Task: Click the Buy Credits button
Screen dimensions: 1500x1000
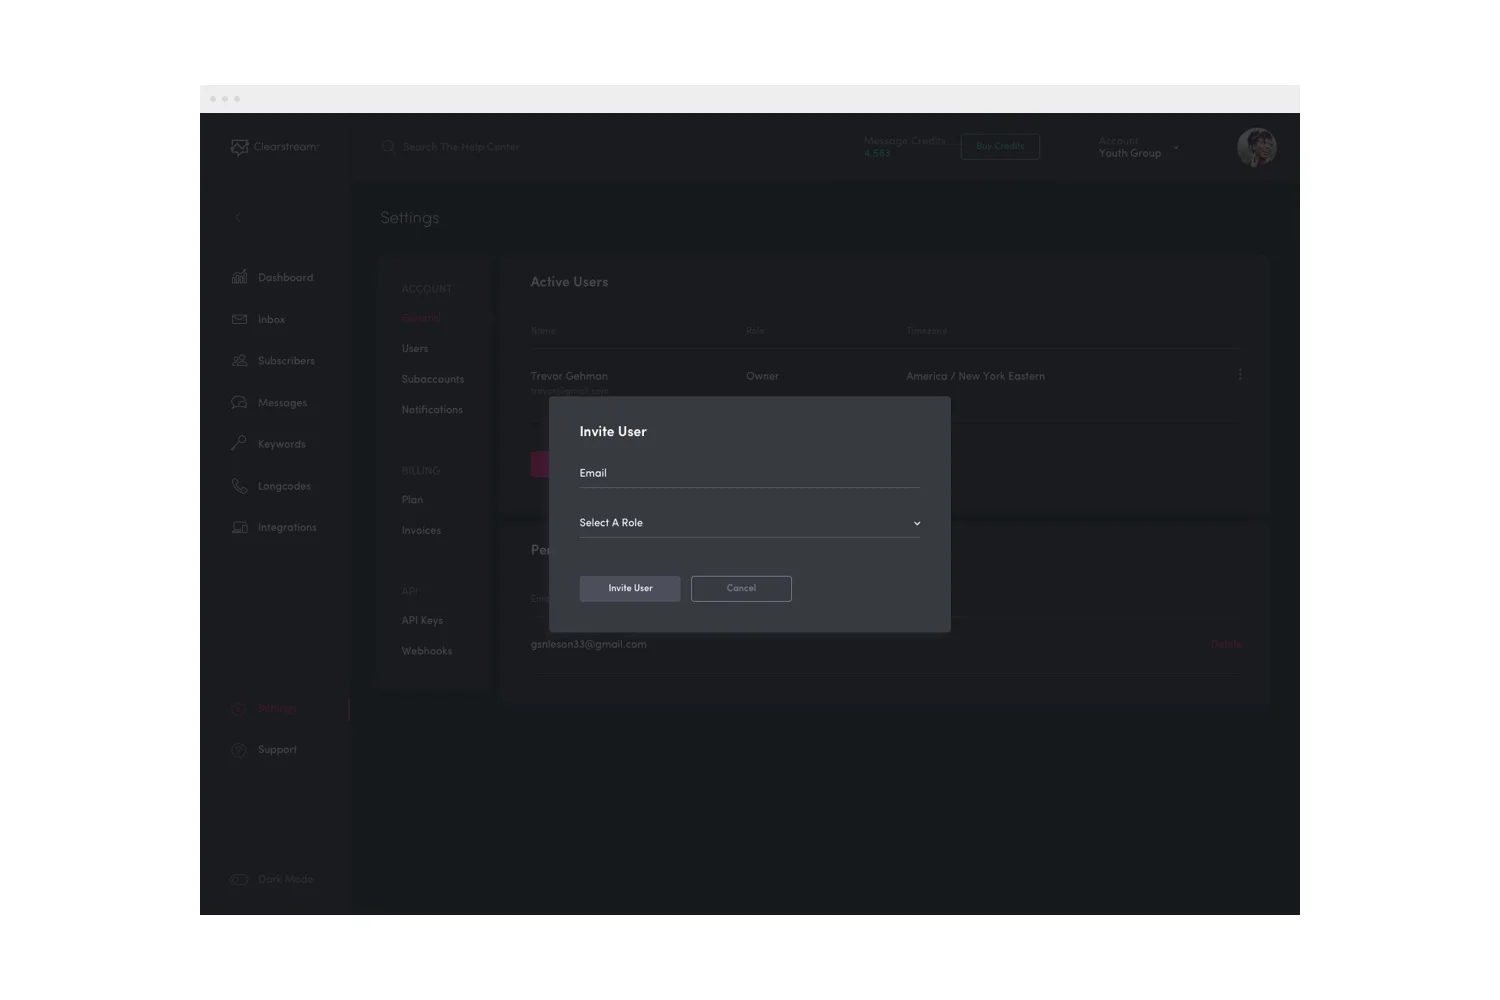Action: click(1000, 147)
